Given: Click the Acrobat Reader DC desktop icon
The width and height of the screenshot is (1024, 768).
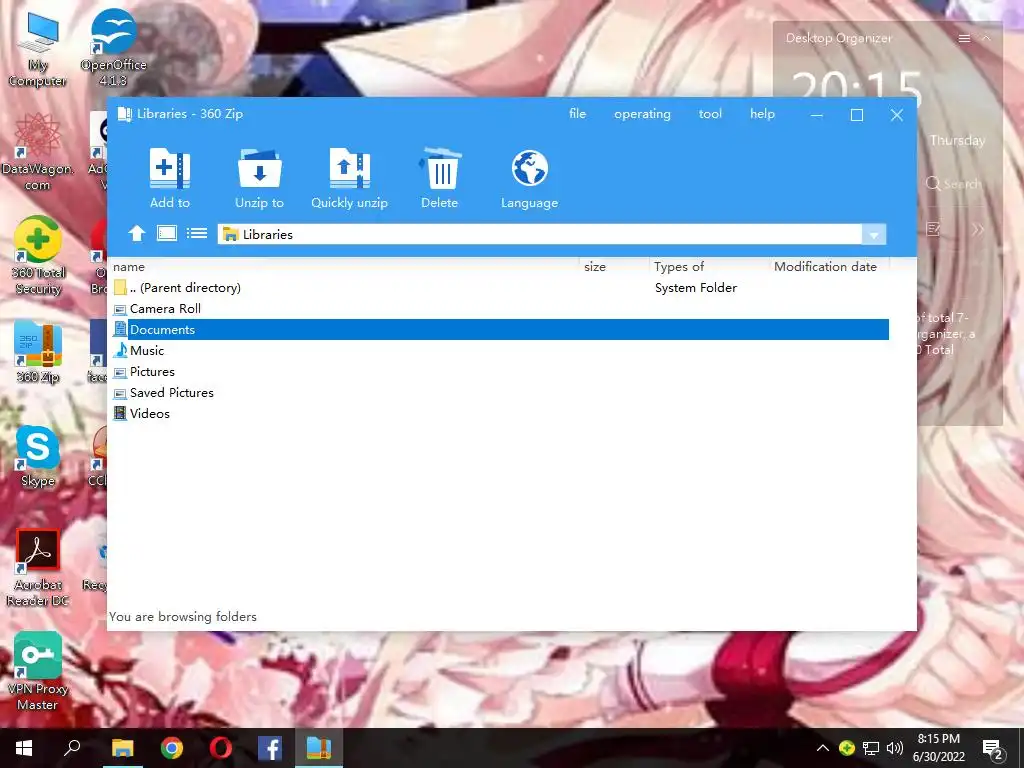Looking at the screenshot, I should tap(38, 568).
